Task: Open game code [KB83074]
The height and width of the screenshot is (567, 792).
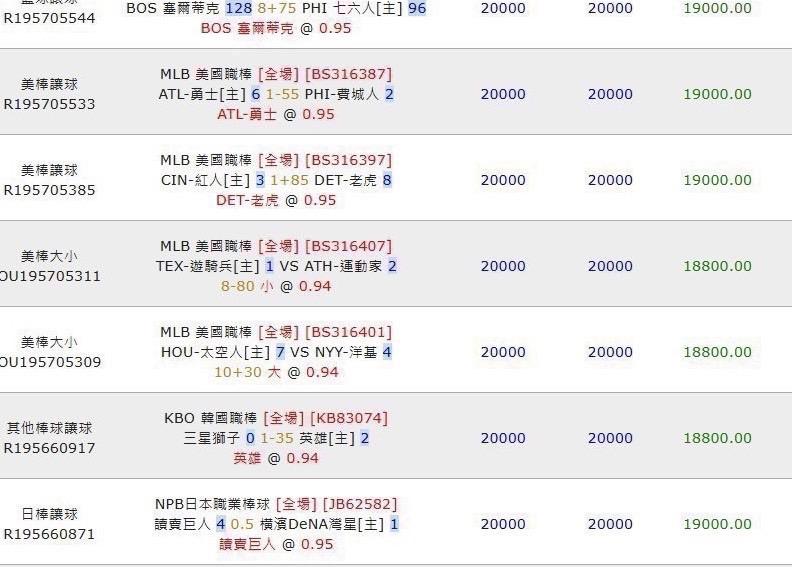Action: tap(349, 418)
